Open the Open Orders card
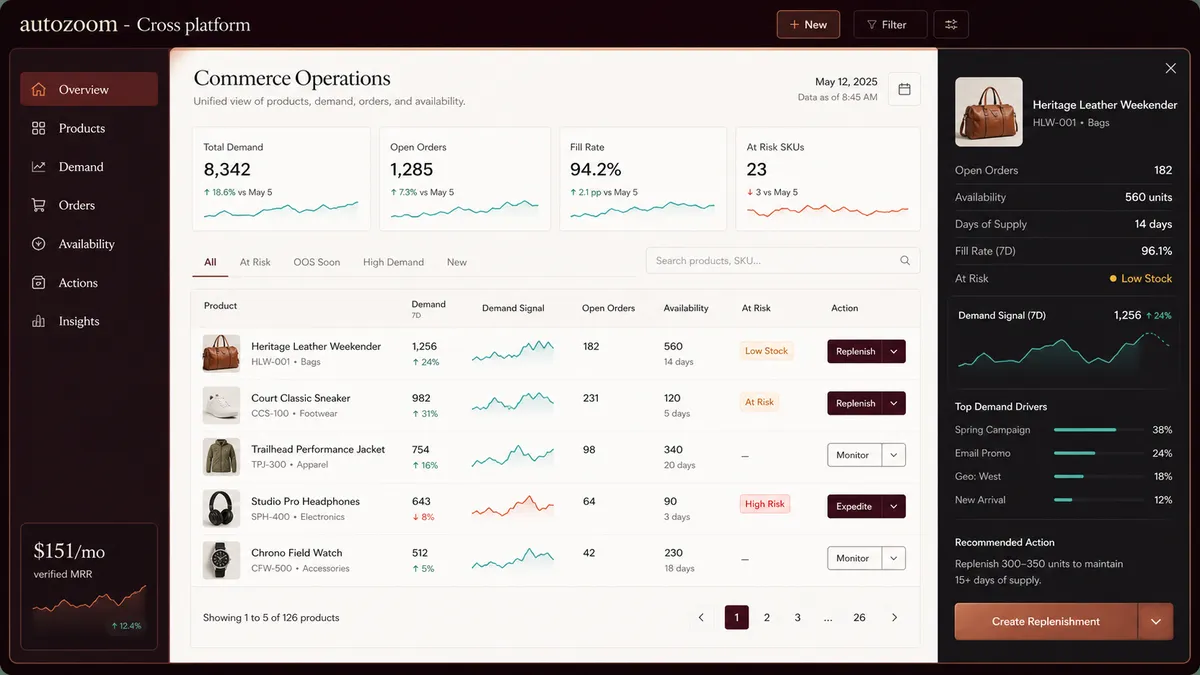Image resolution: width=1200 pixels, height=675 pixels. (x=465, y=179)
